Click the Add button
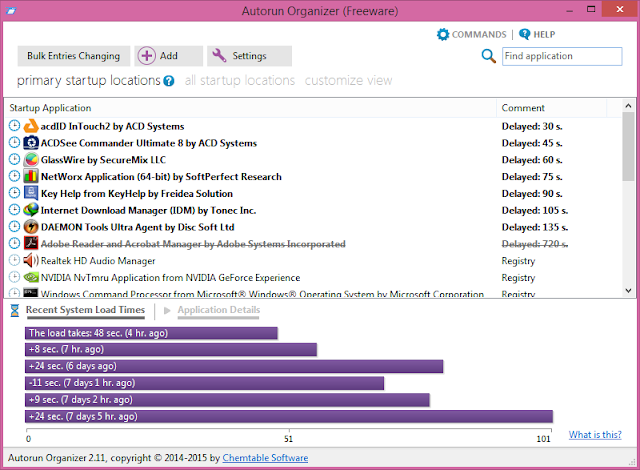640x470 pixels. point(169,56)
